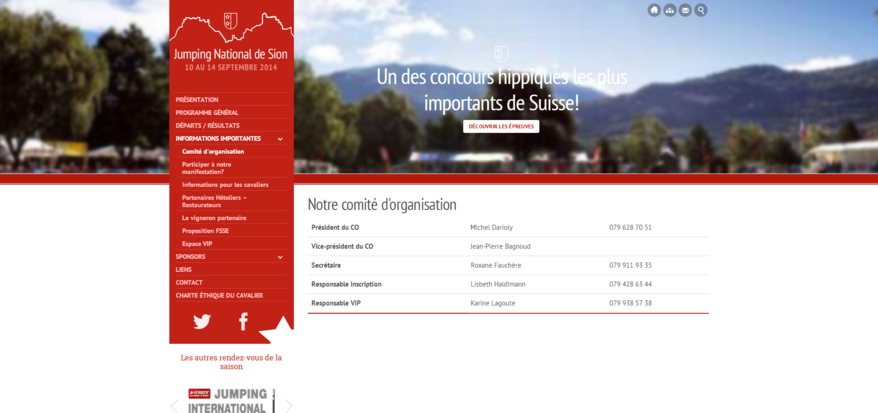
Task: Open the search magnifier icon
Action: pyautogui.click(x=701, y=10)
